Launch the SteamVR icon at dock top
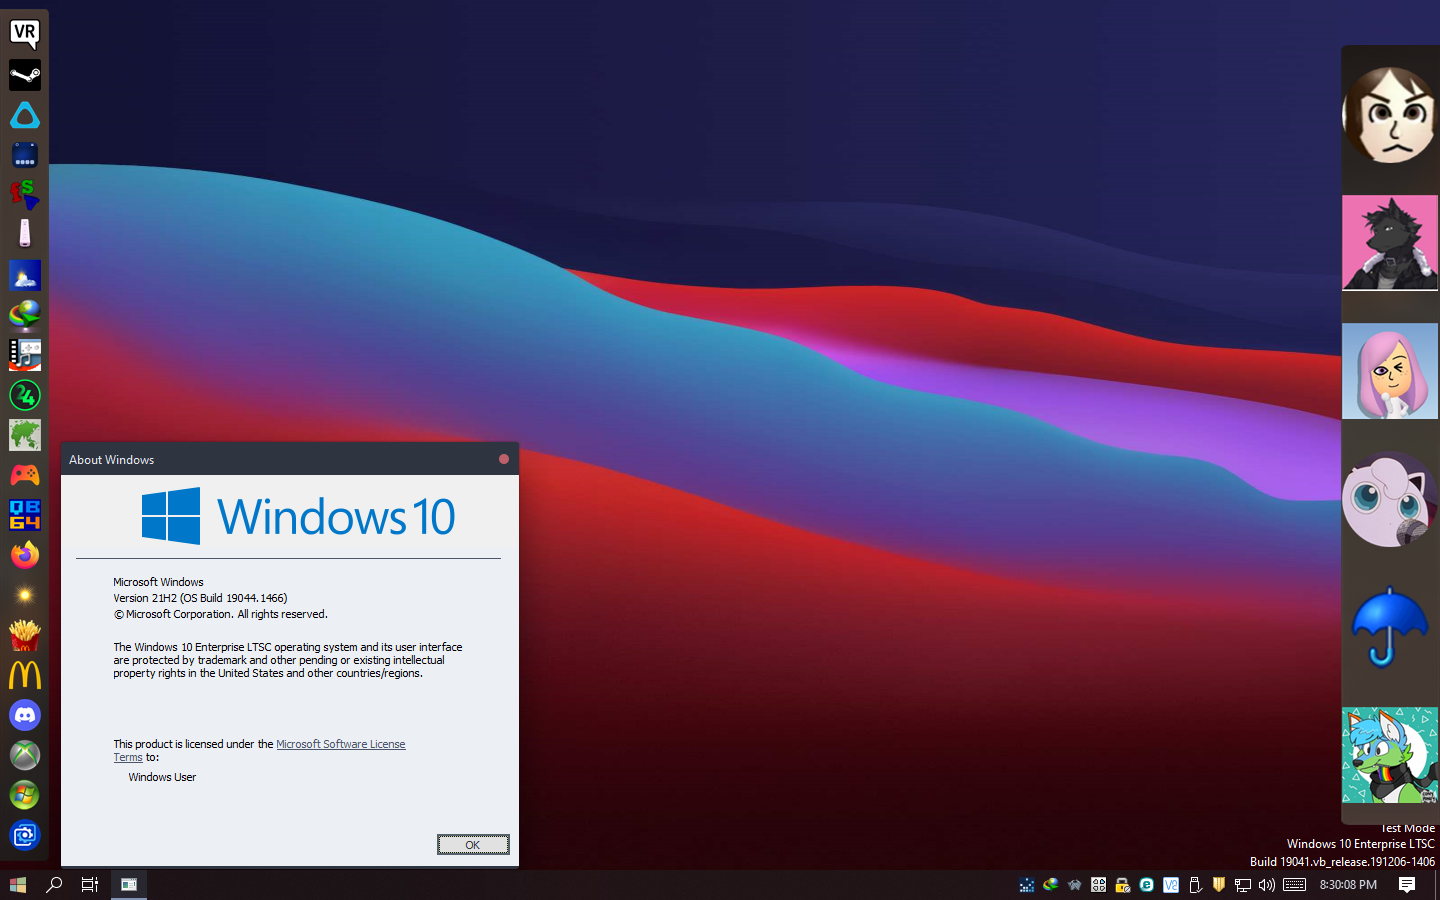The height and width of the screenshot is (900, 1440). point(25,34)
